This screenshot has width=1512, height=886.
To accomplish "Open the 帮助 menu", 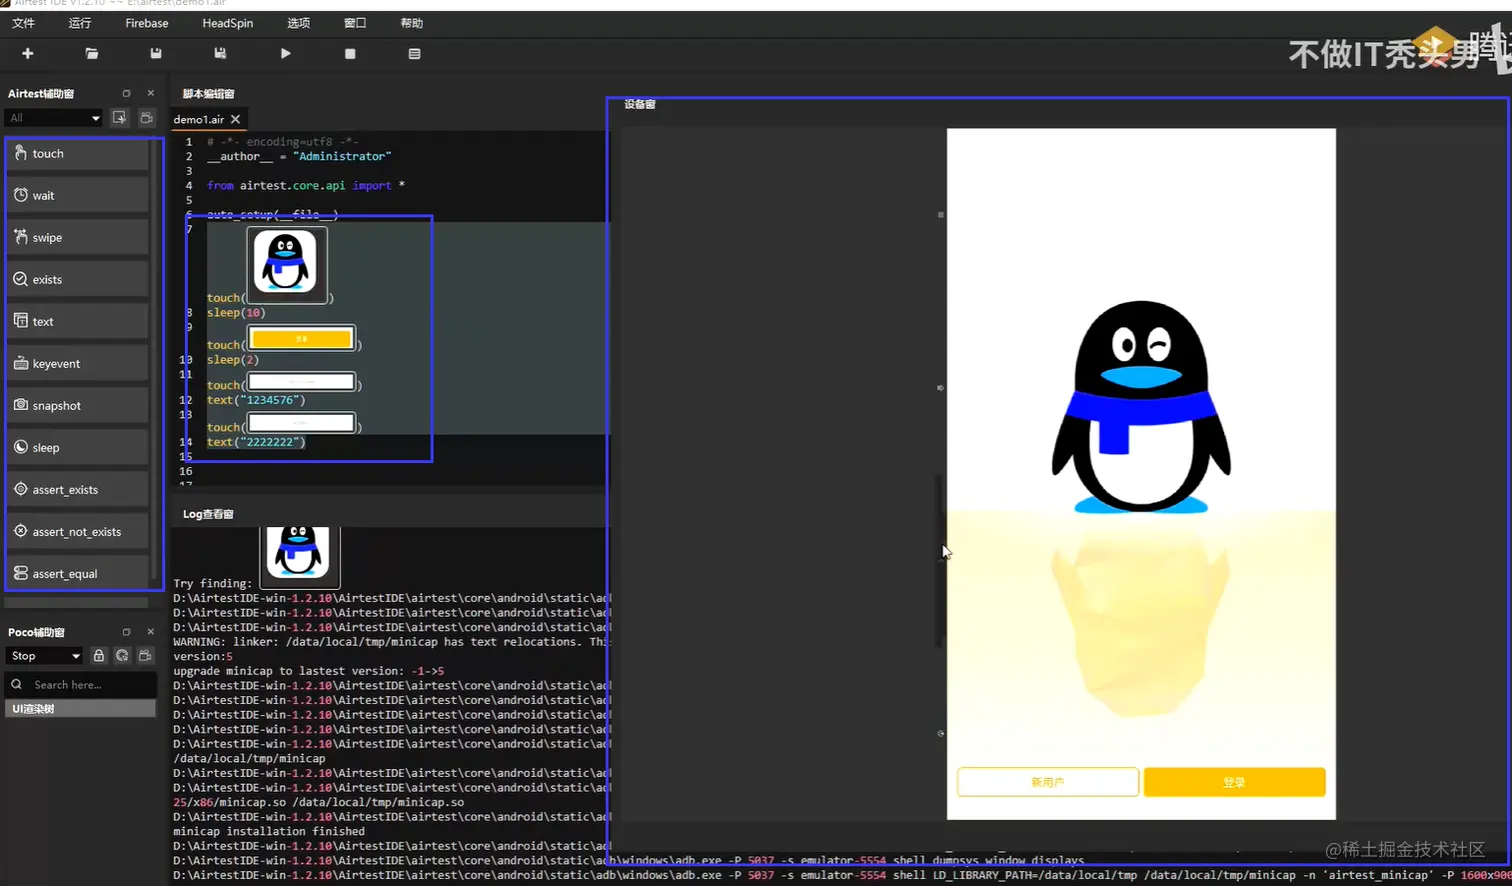I will coord(411,23).
